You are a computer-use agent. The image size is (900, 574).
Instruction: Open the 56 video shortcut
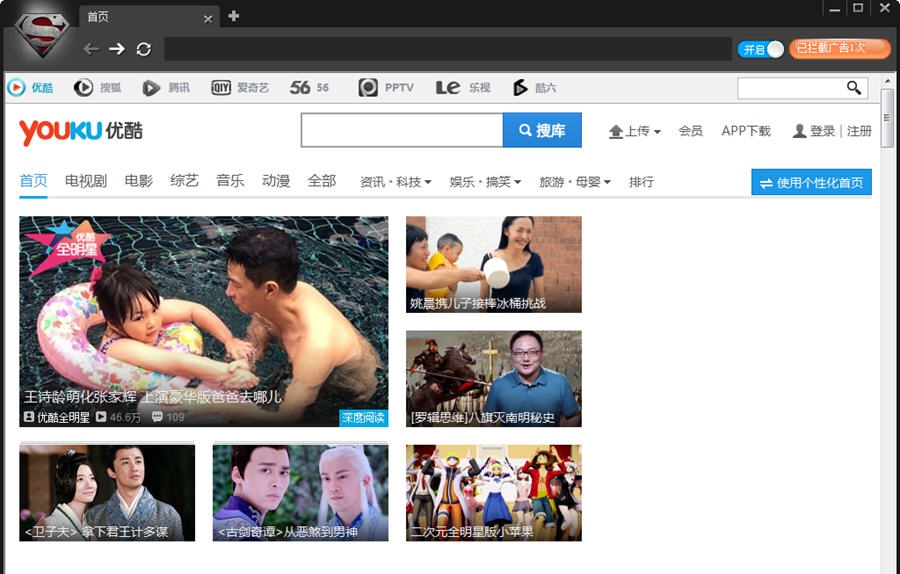pos(309,87)
